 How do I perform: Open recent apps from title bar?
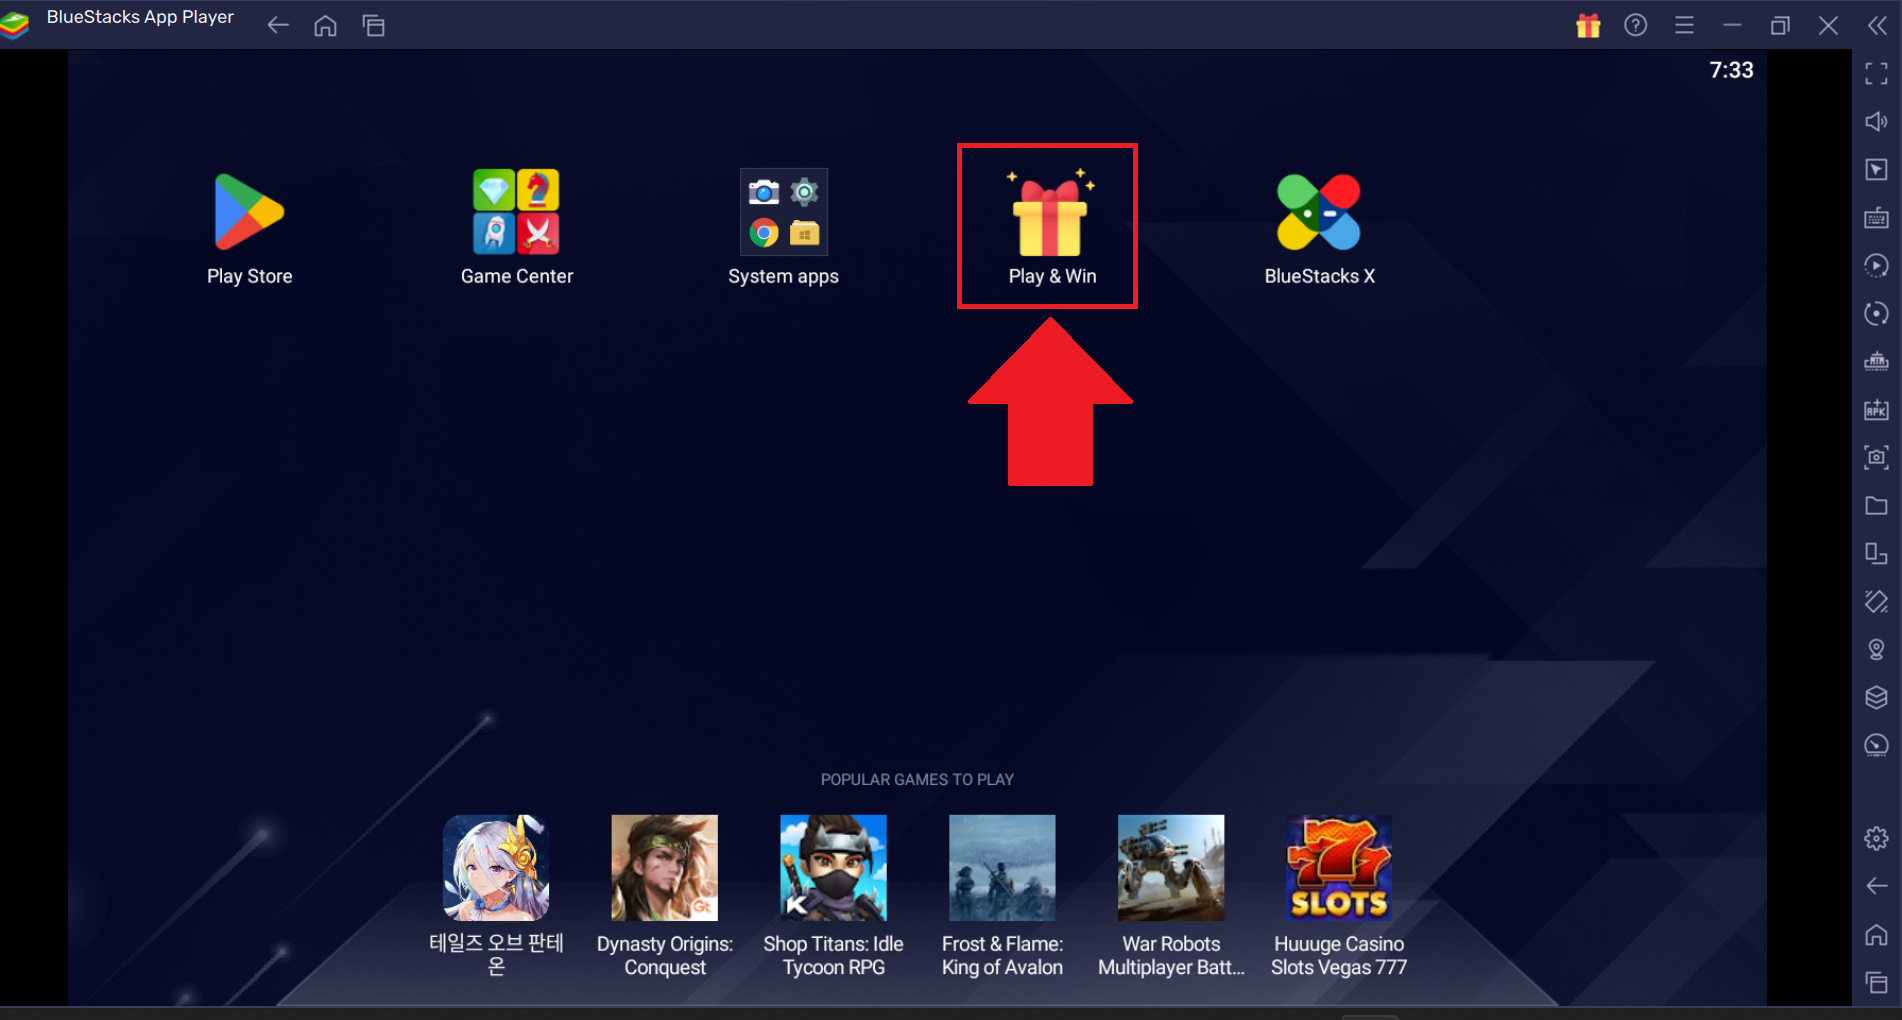tap(373, 25)
